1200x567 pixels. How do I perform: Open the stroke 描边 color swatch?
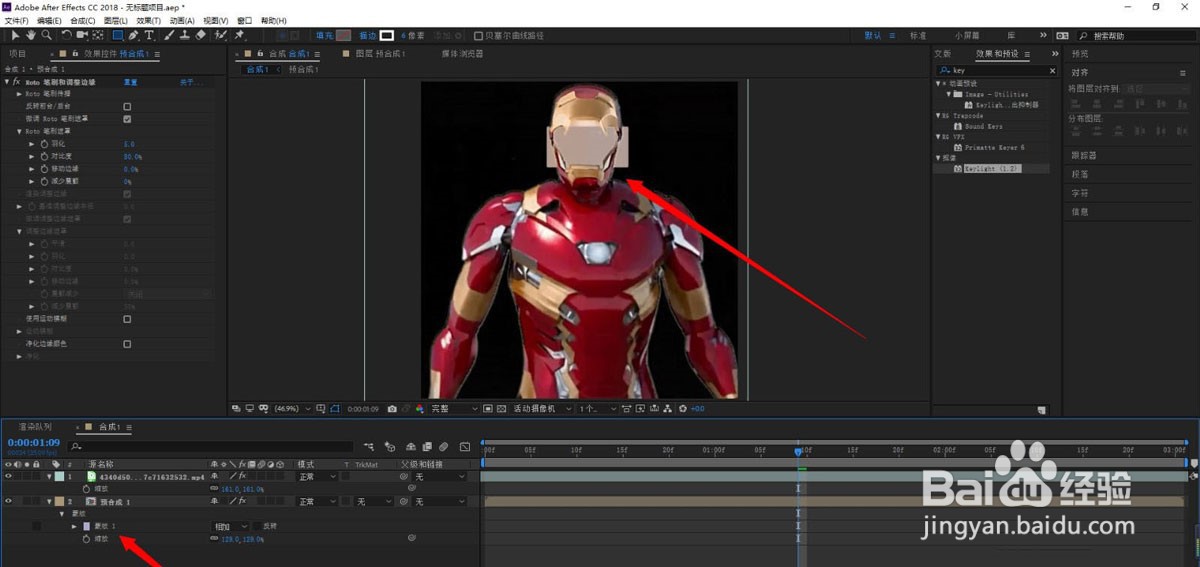[387, 35]
